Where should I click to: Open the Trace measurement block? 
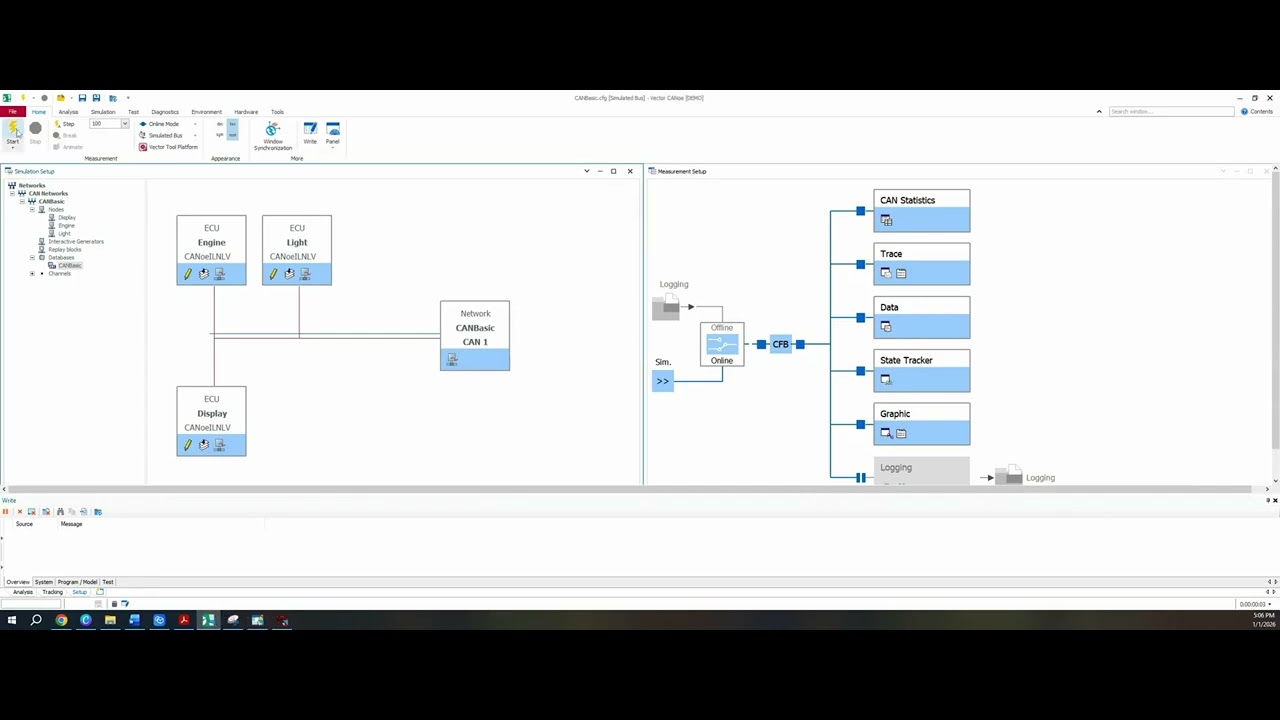click(921, 264)
